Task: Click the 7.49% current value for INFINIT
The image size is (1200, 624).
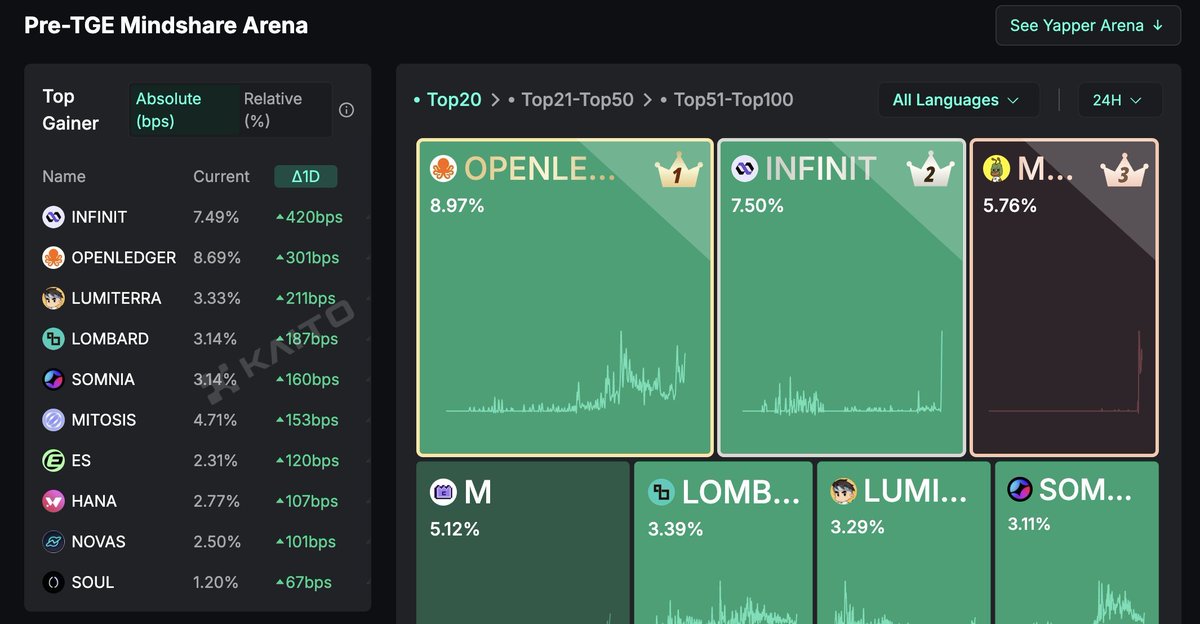Action: coord(217,217)
